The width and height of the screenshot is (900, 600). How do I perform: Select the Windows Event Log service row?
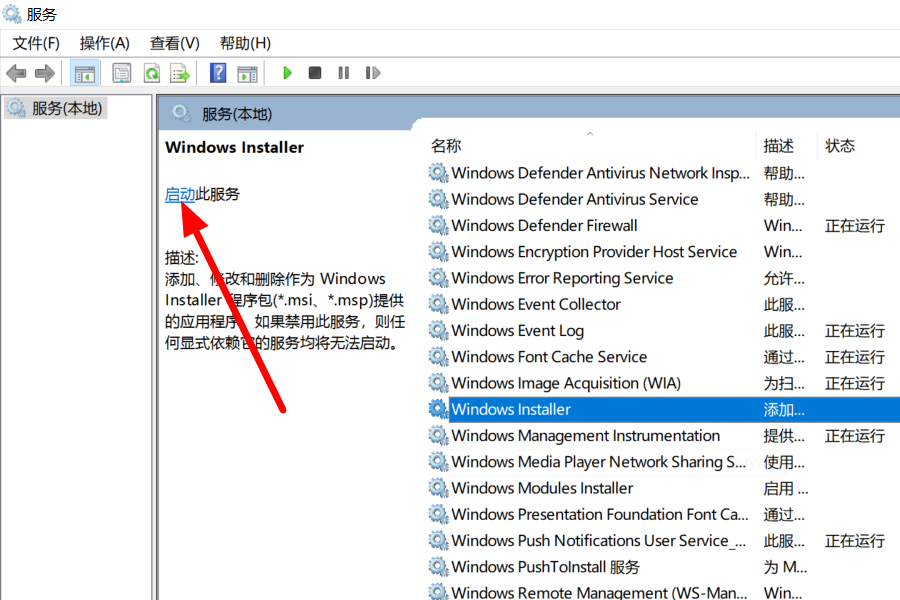517,331
